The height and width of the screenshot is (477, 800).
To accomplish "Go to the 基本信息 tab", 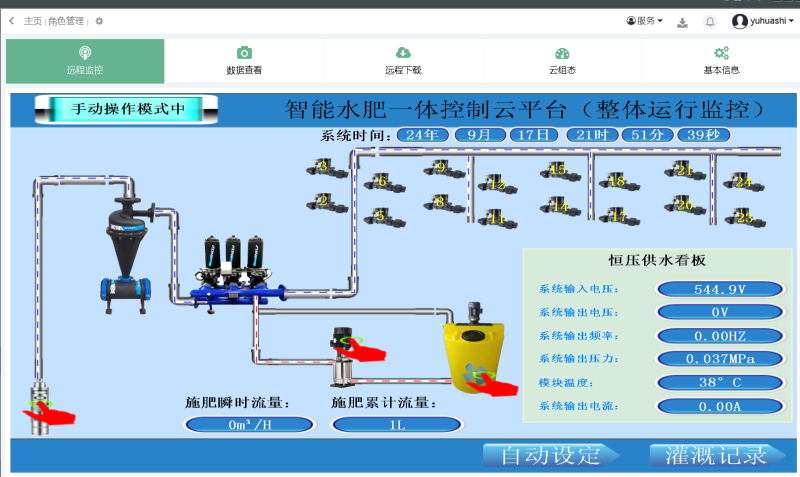I will 721,61.
